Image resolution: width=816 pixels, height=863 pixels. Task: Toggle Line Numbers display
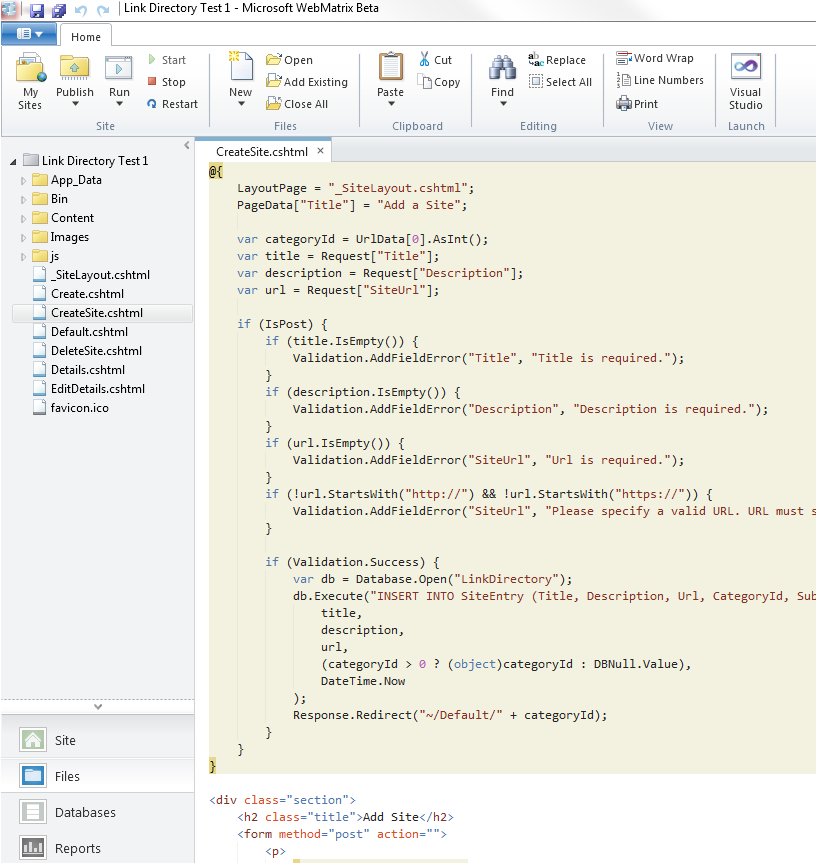point(659,80)
